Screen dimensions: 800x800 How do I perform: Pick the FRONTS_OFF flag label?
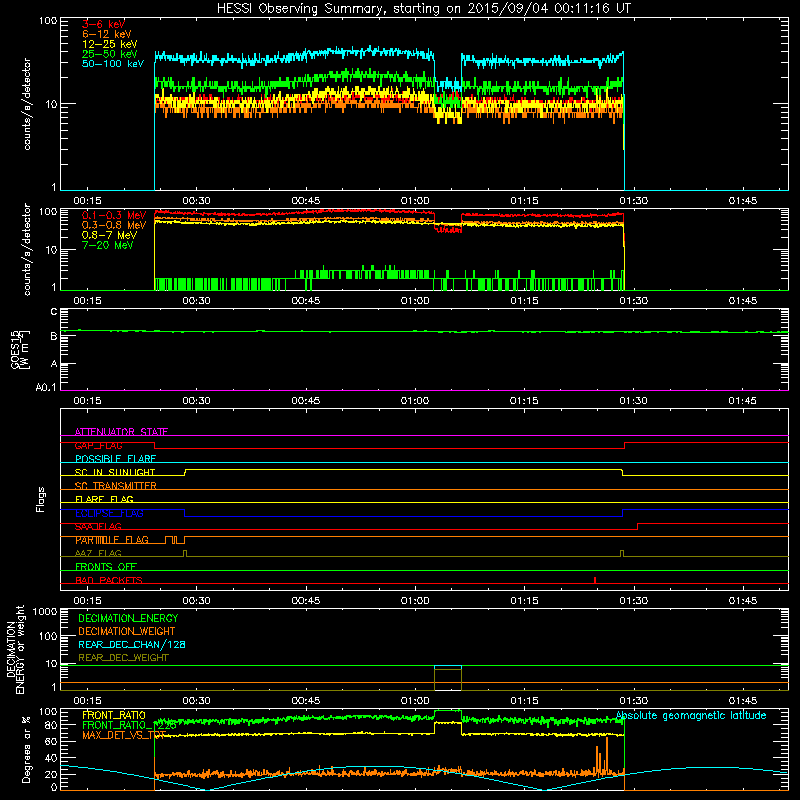[106, 567]
